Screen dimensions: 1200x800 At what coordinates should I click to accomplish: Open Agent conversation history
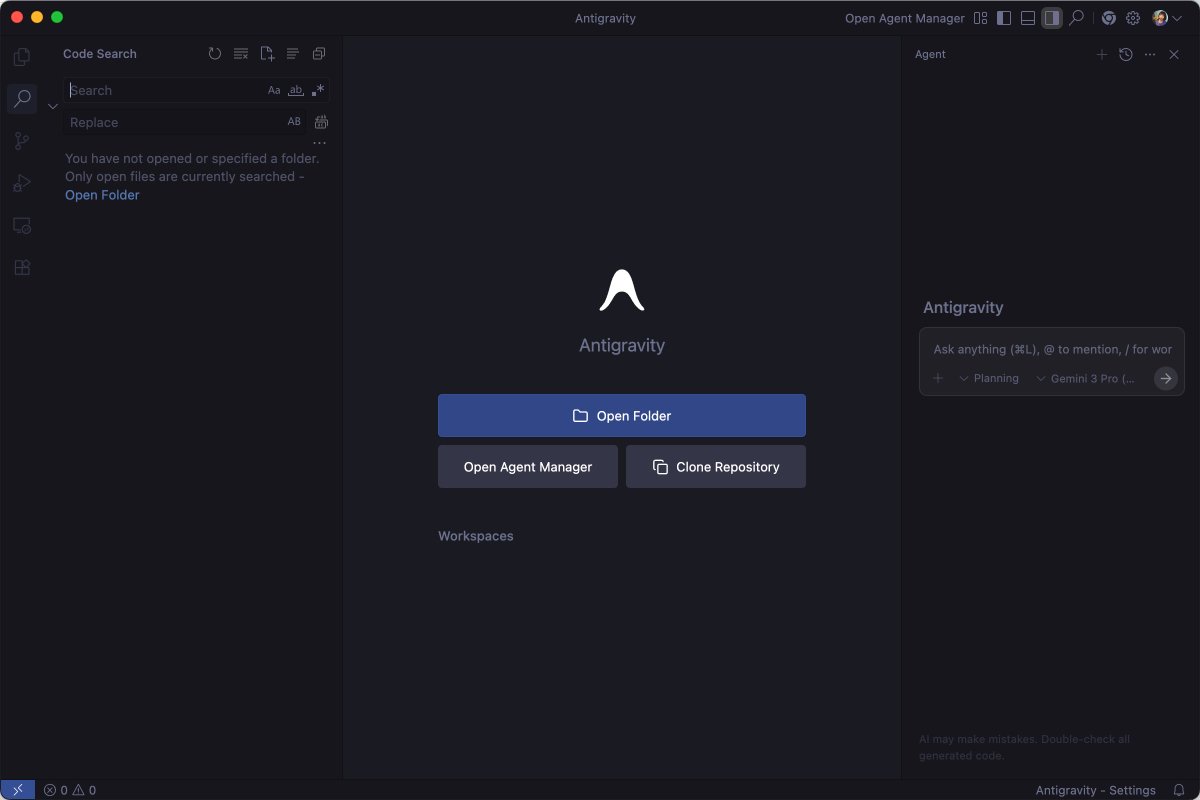[x=1126, y=55]
